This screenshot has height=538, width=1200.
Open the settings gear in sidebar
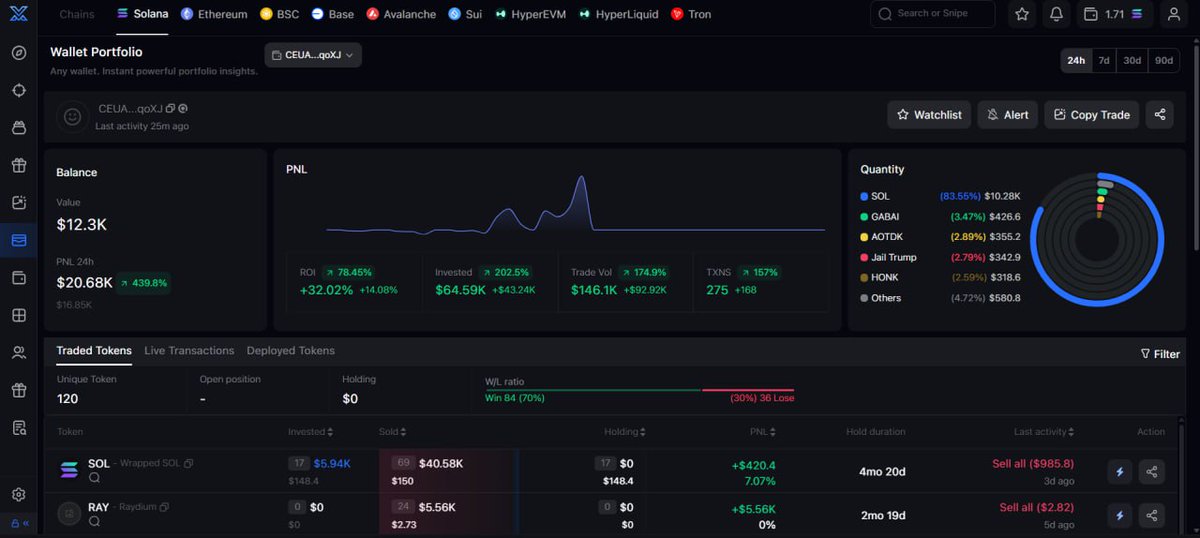(18, 495)
